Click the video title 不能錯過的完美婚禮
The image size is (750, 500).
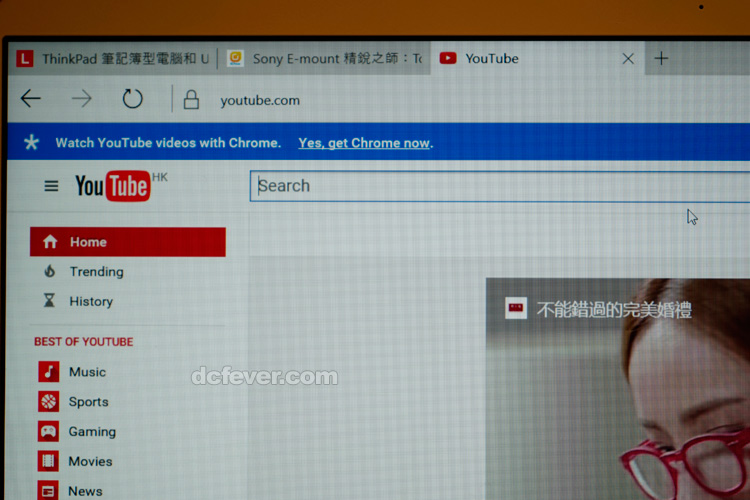point(614,310)
